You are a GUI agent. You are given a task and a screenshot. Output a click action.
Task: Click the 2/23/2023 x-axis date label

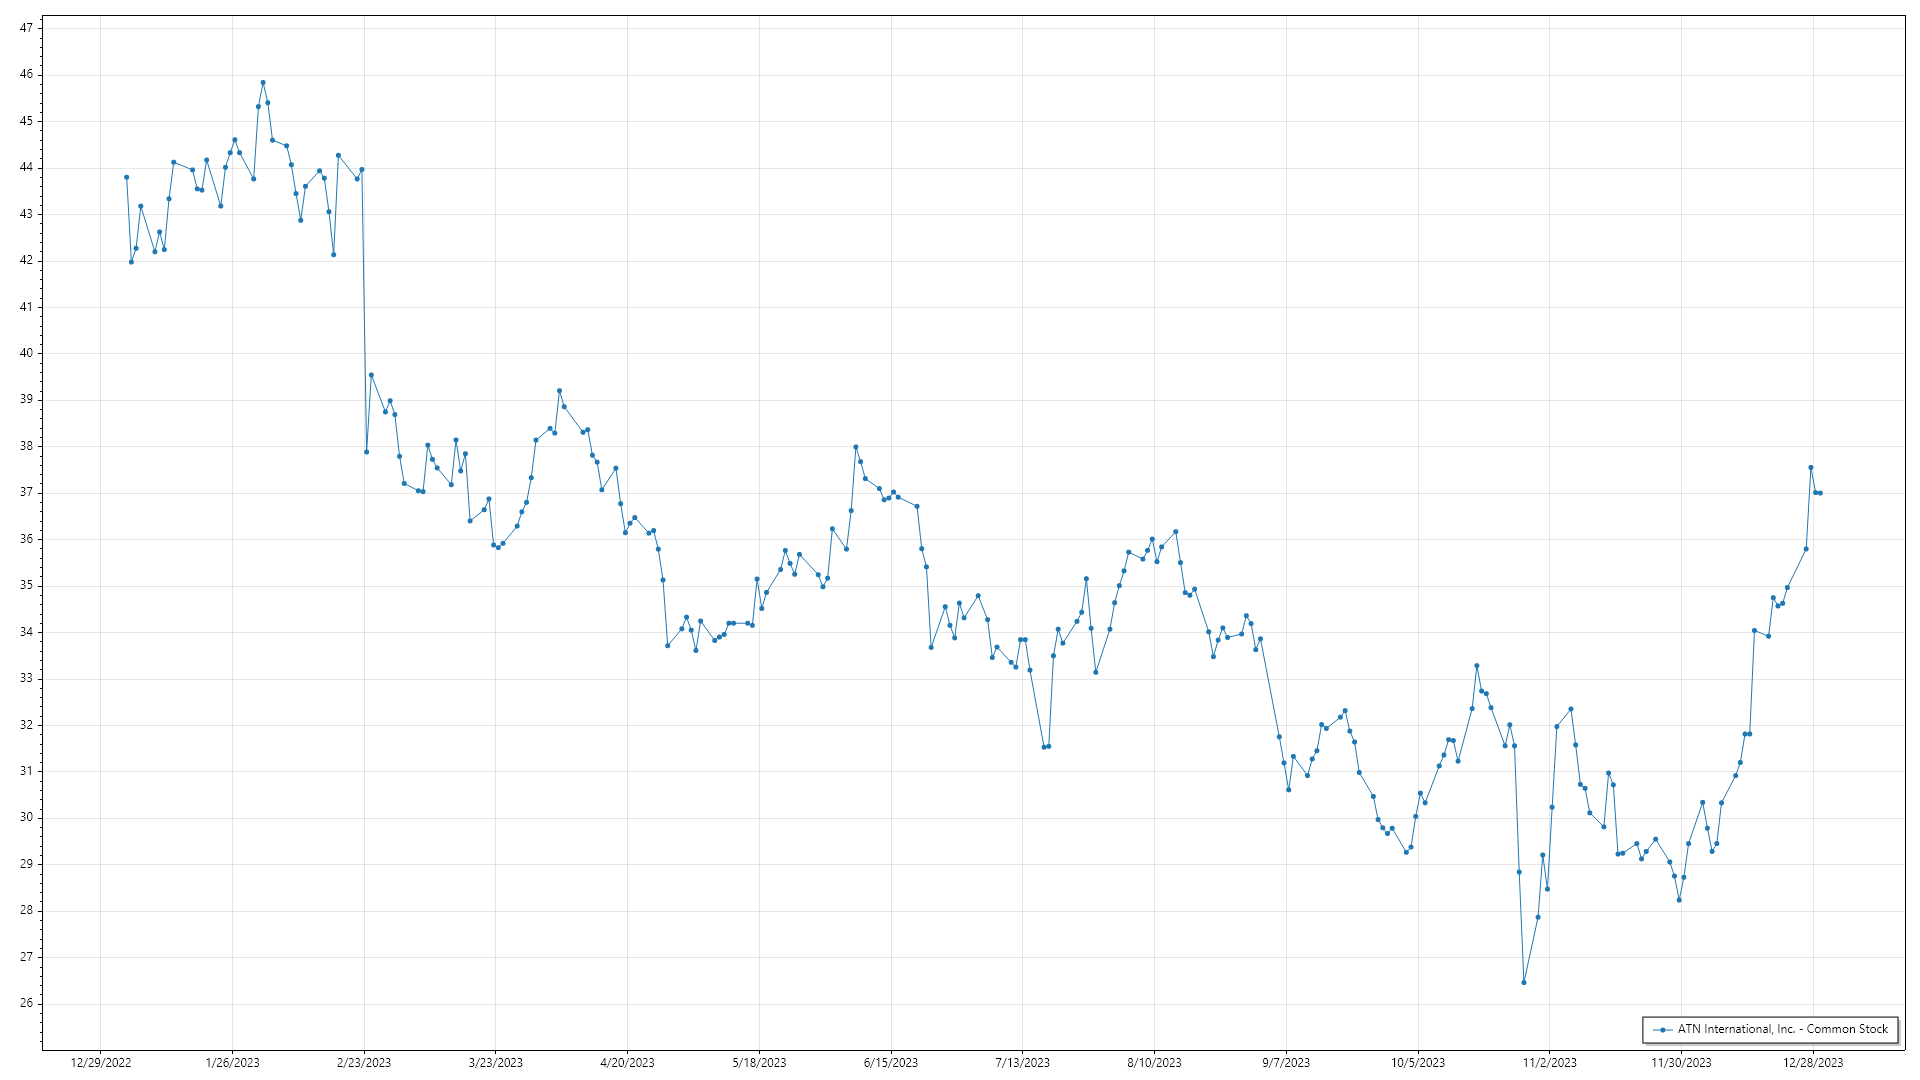pyautogui.click(x=364, y=1063)
